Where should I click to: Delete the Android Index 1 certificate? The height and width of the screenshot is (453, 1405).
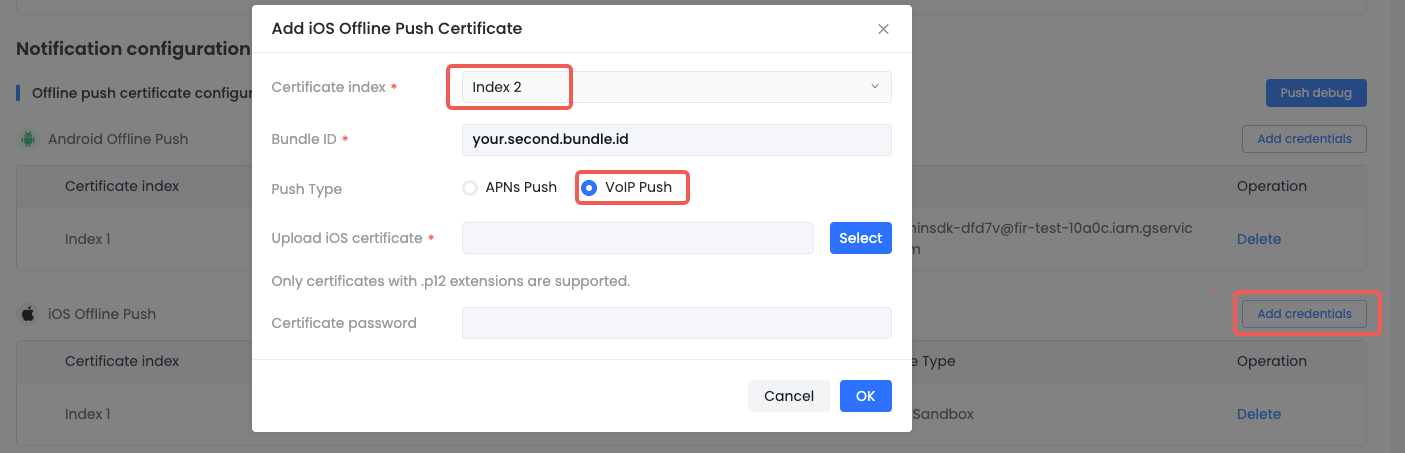[x=1258, y=239]
